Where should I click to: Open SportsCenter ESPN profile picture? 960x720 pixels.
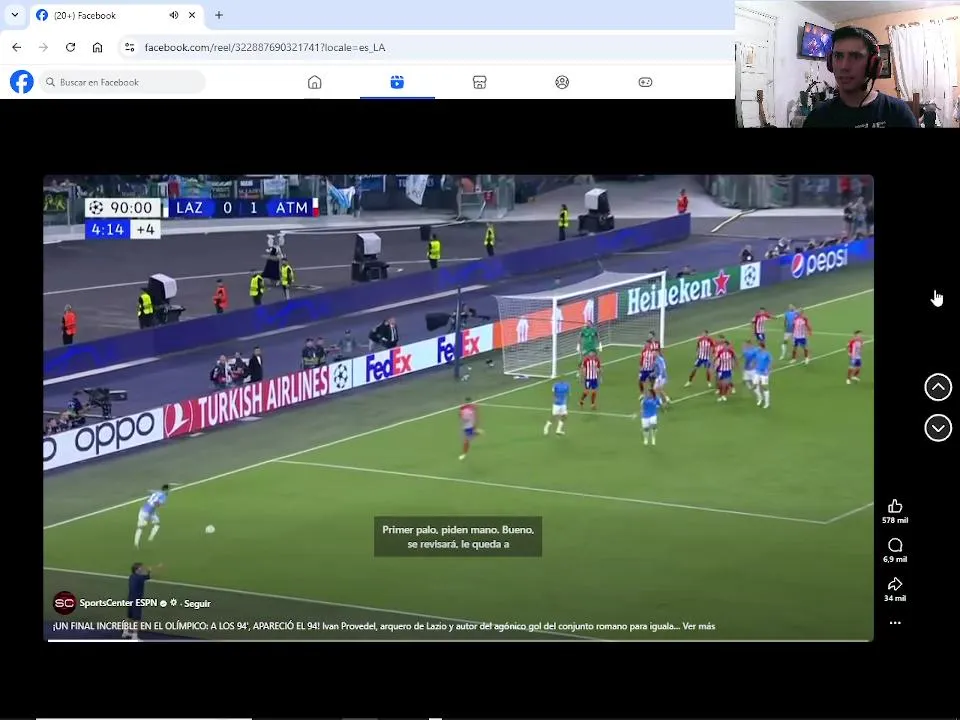pyautogui.click(x=64, y=603)
